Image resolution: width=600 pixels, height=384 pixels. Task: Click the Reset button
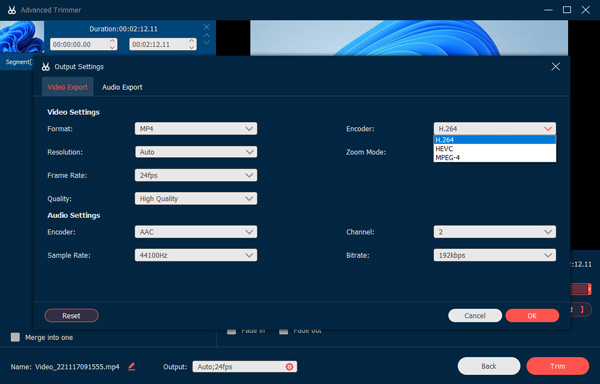(x=72, y=316)
